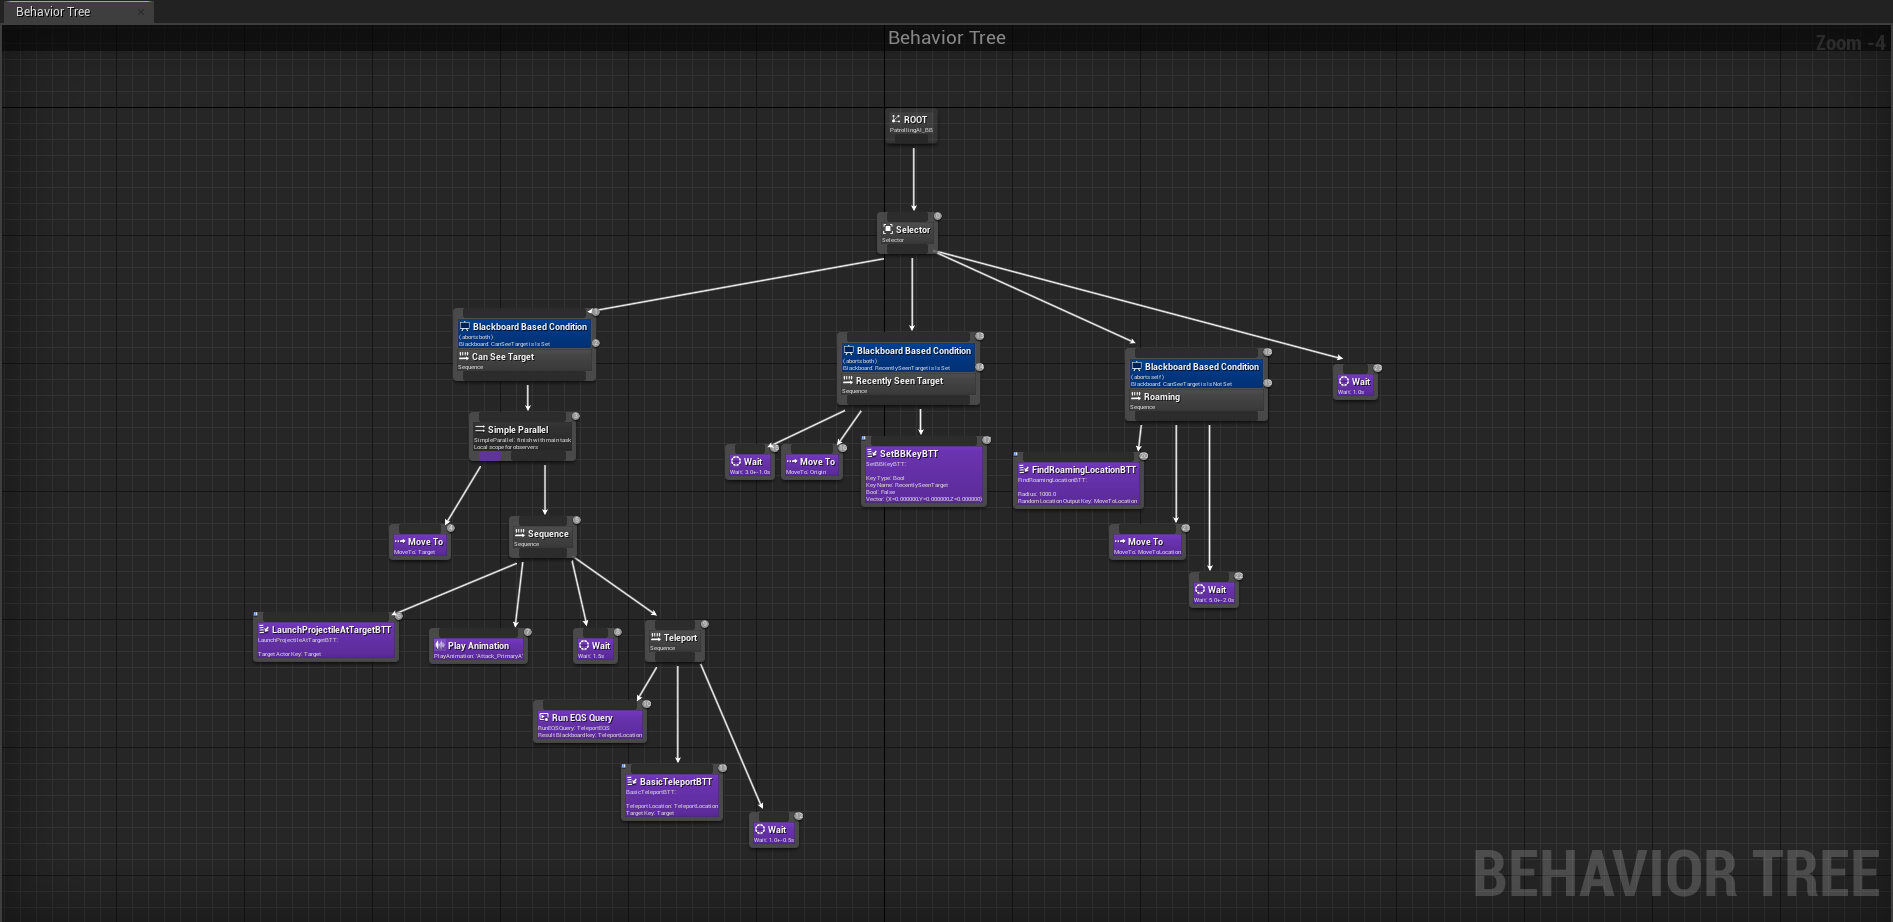This screenshot has height=922, width=1893.
Task: Click the '(aborts self)' text on the Roaming decorator
Action: point(1147,377)
